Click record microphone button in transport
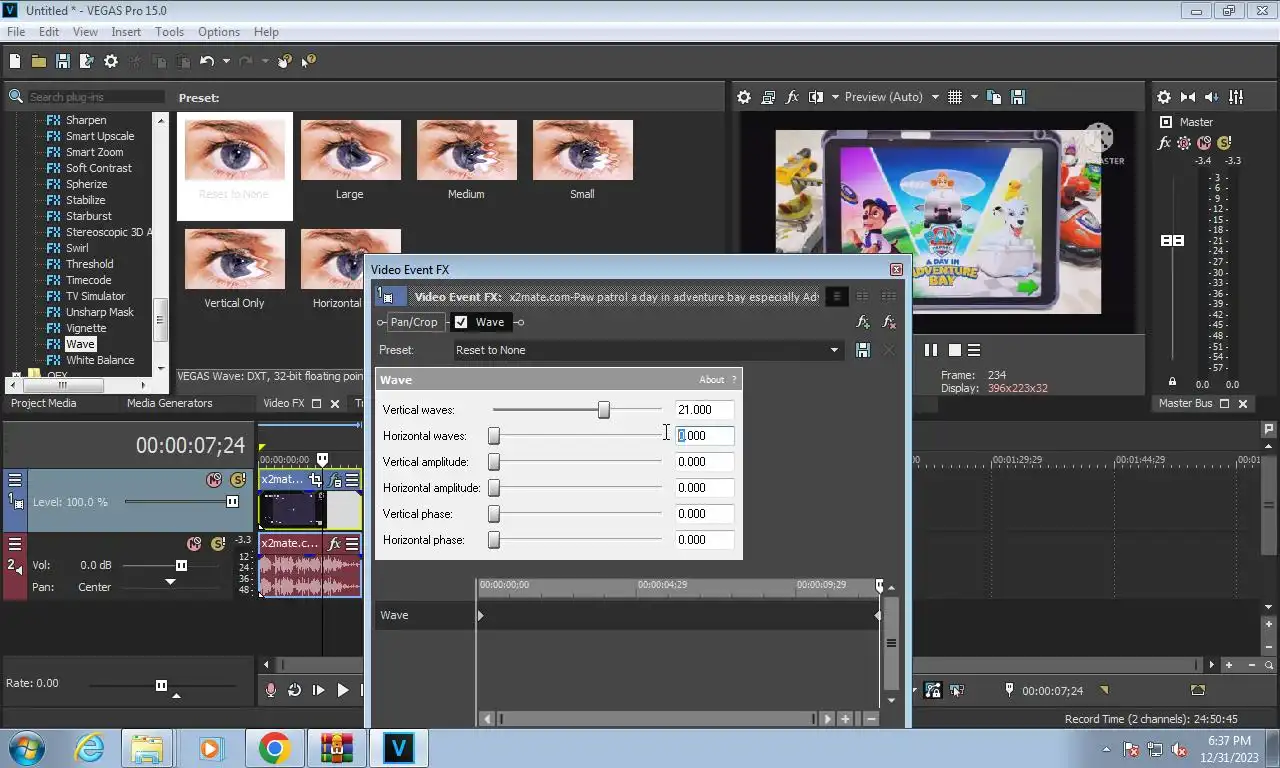Screen dimensions: 1280x768 270,690
